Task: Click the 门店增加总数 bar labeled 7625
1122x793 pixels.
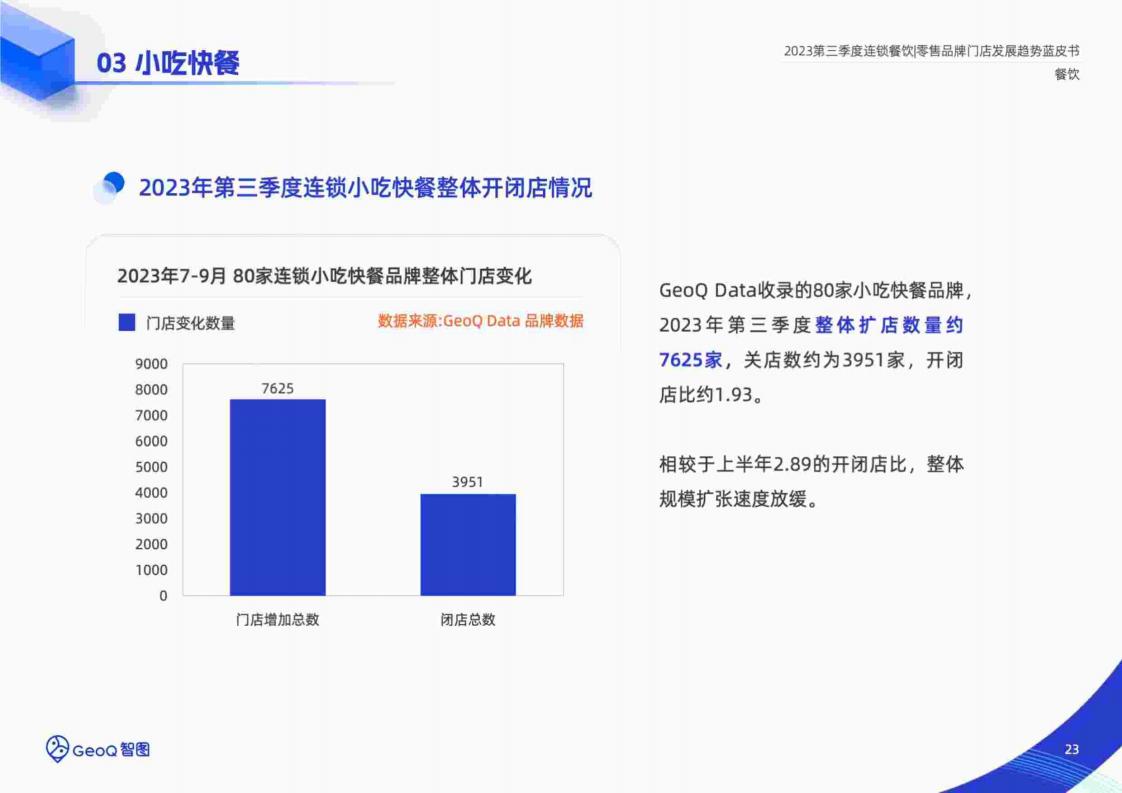Action: [x=278, y=497]
